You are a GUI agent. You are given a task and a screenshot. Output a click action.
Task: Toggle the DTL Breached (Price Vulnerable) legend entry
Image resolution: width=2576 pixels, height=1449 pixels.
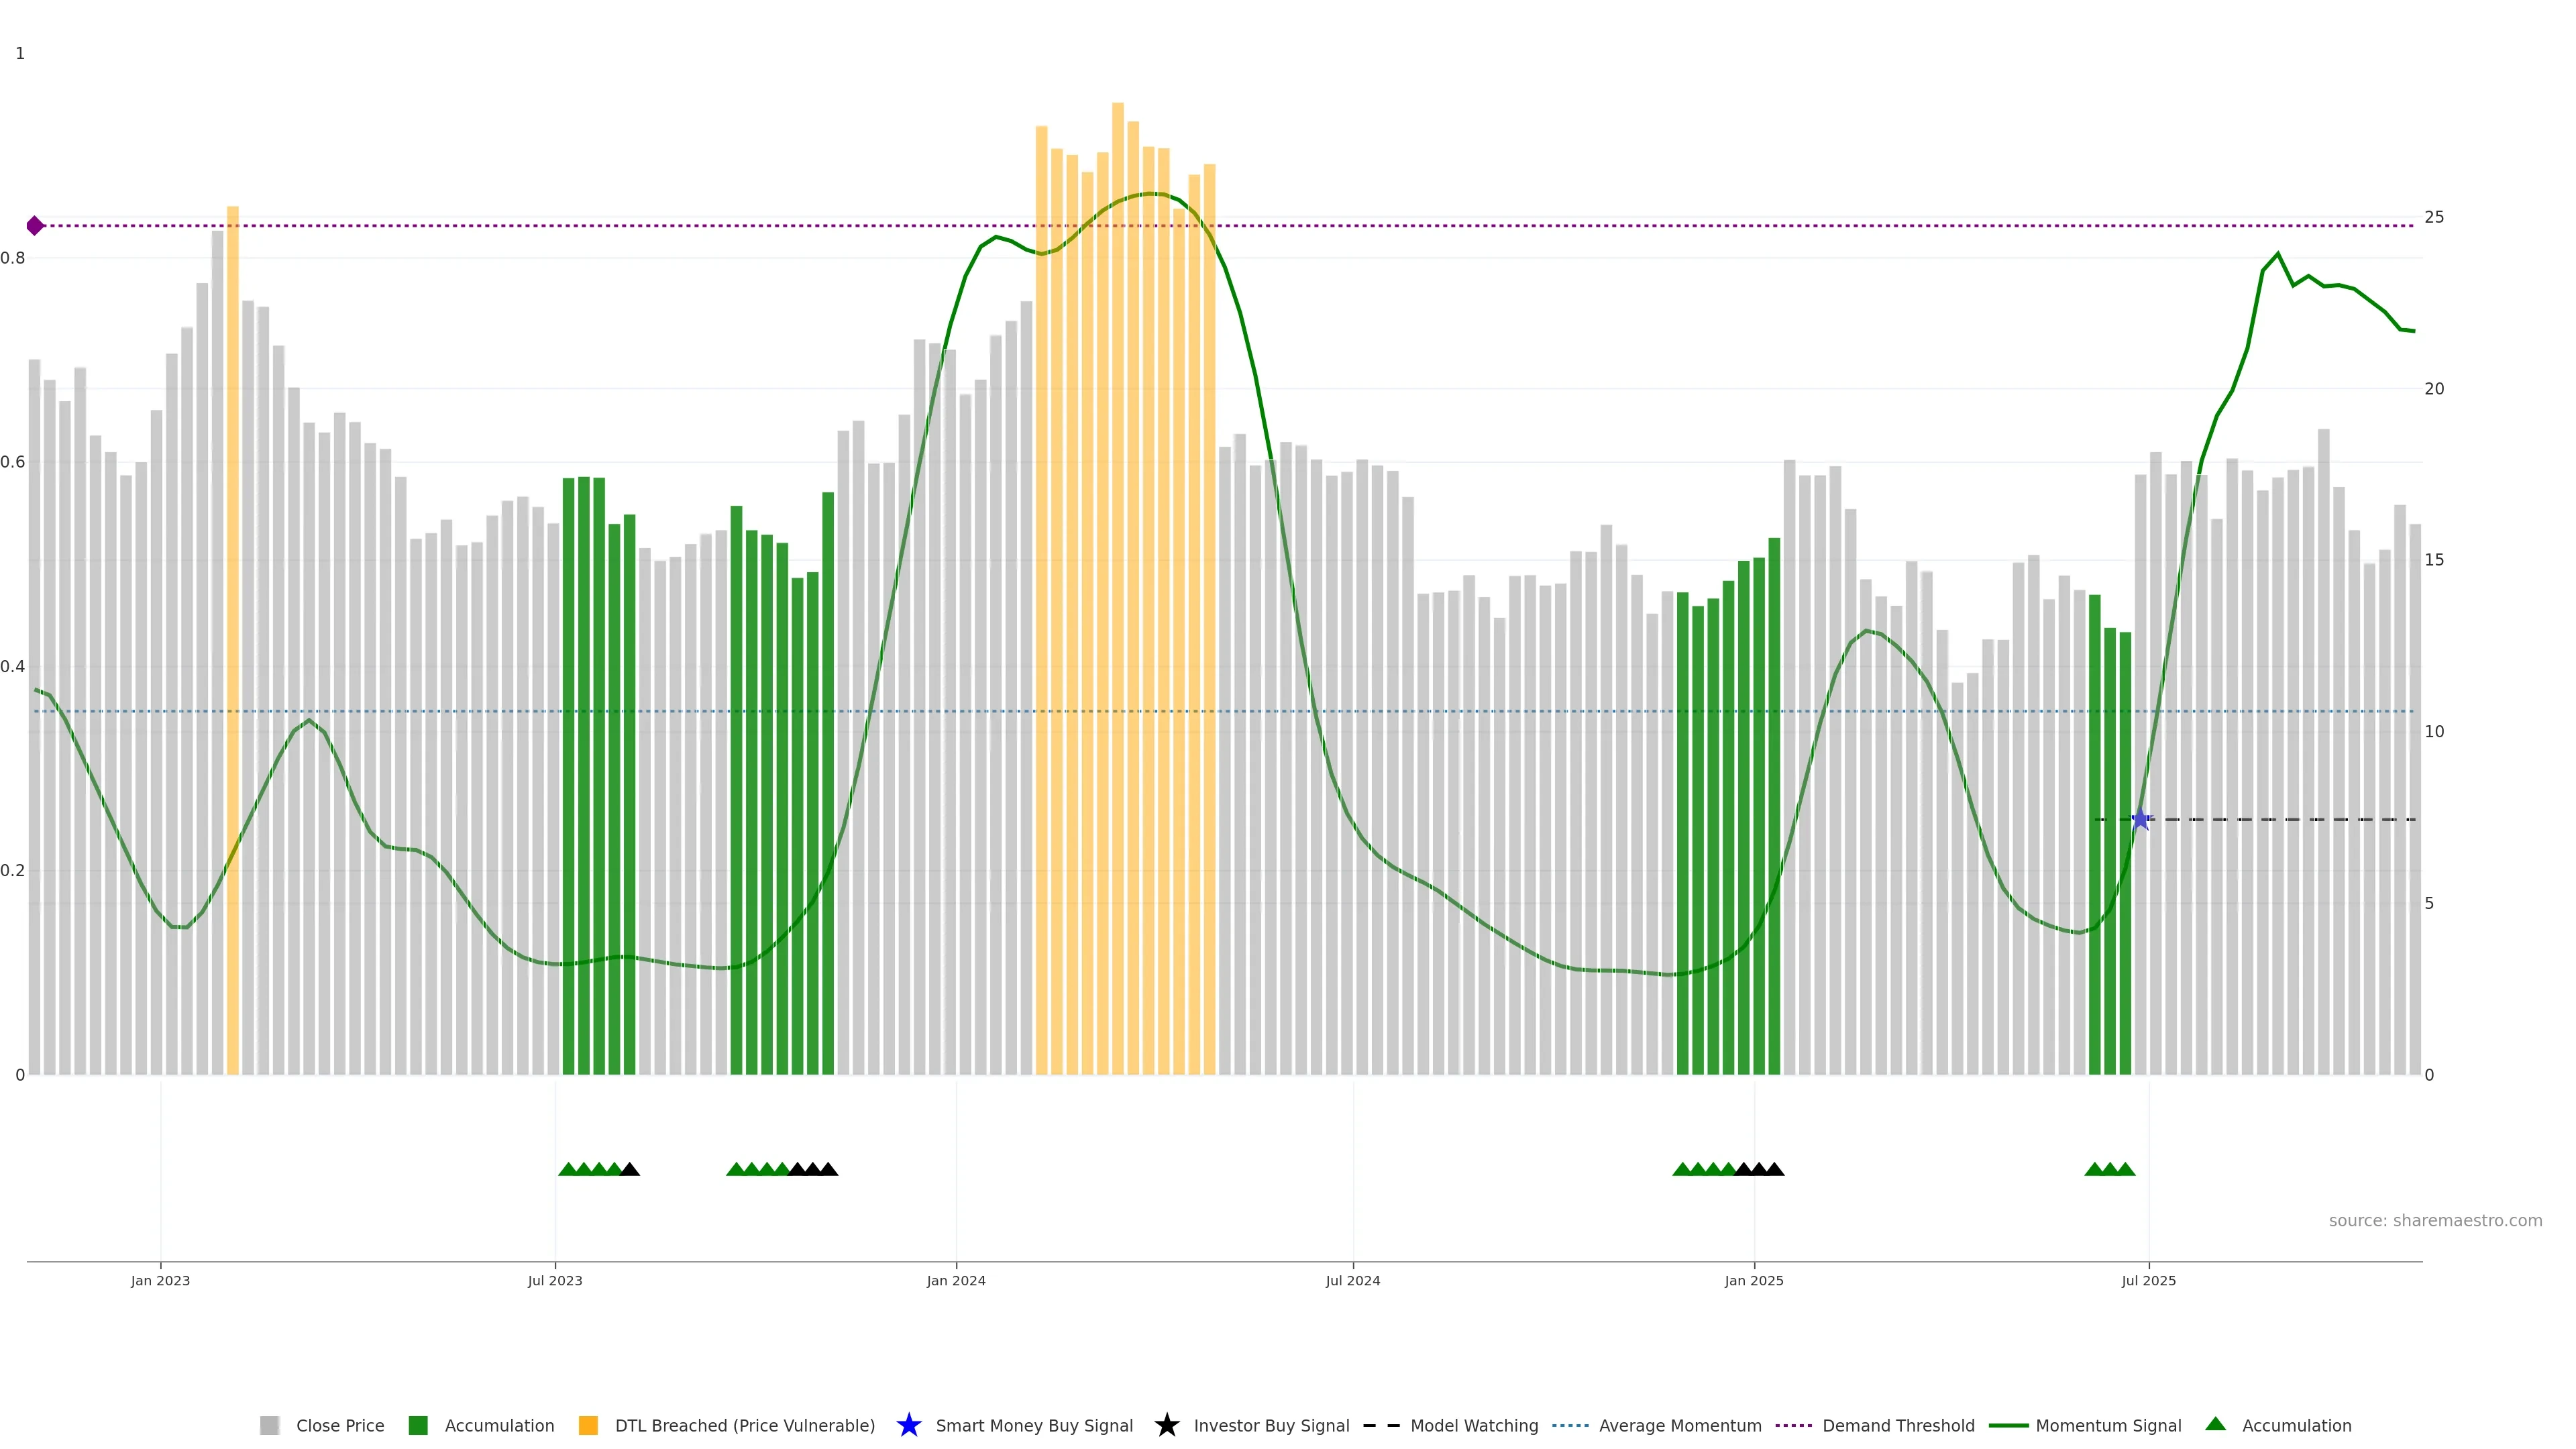tap(744, 1425)
